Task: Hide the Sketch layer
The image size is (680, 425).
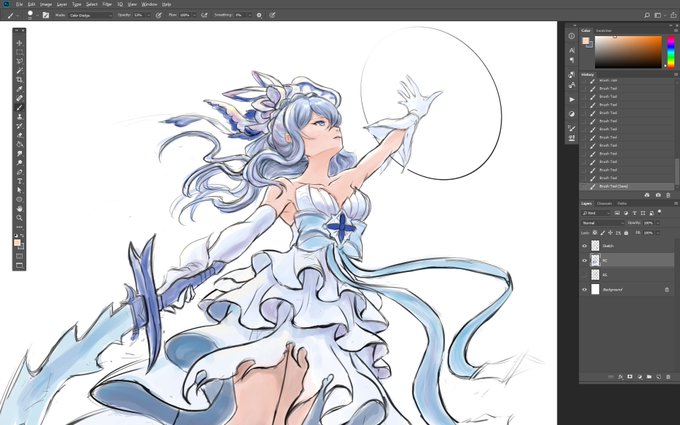Action: (585, 246)
